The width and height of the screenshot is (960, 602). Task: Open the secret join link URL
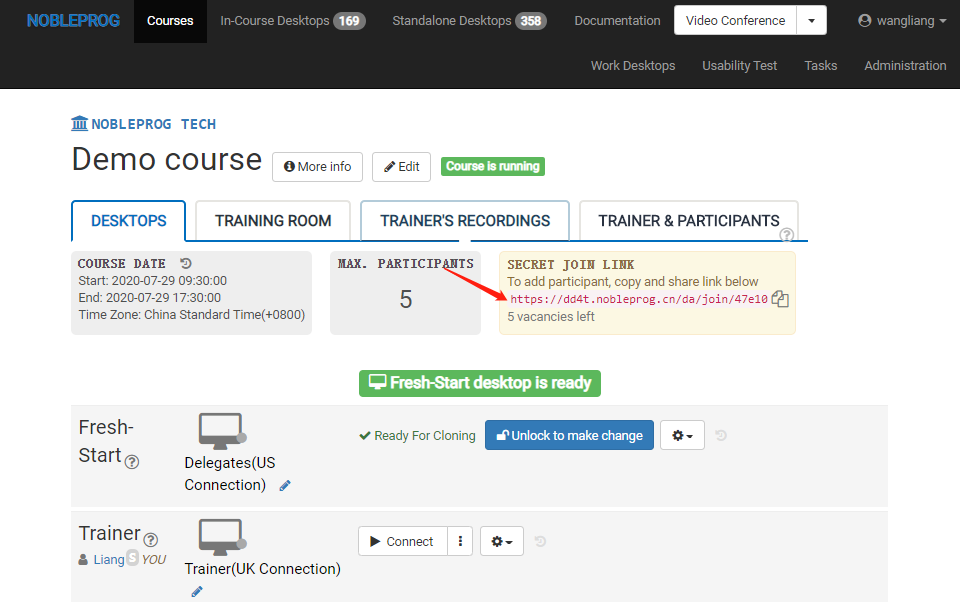tap(639, 299)
